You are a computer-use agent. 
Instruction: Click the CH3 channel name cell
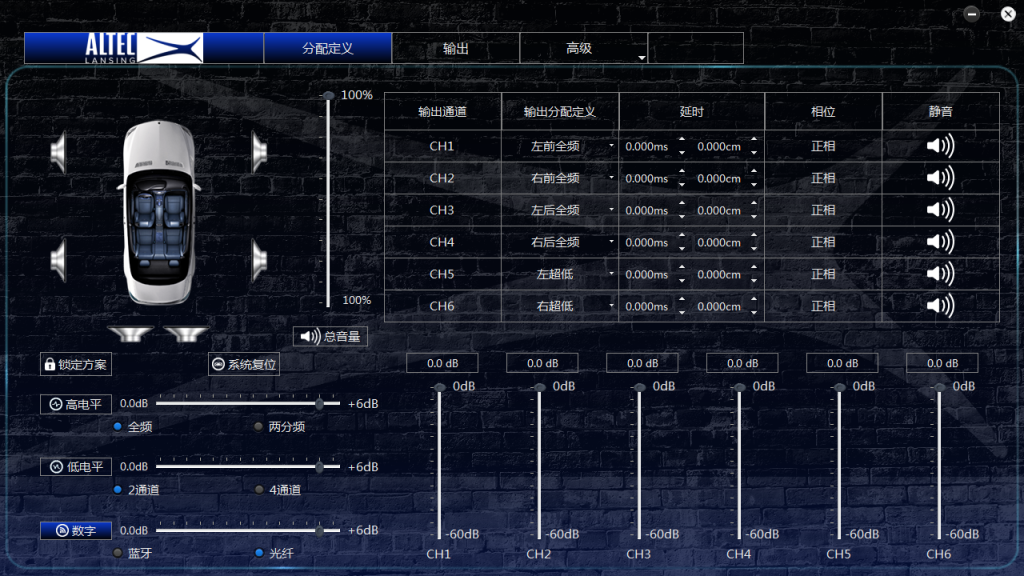pyautogui.click(x=442, y=210)
